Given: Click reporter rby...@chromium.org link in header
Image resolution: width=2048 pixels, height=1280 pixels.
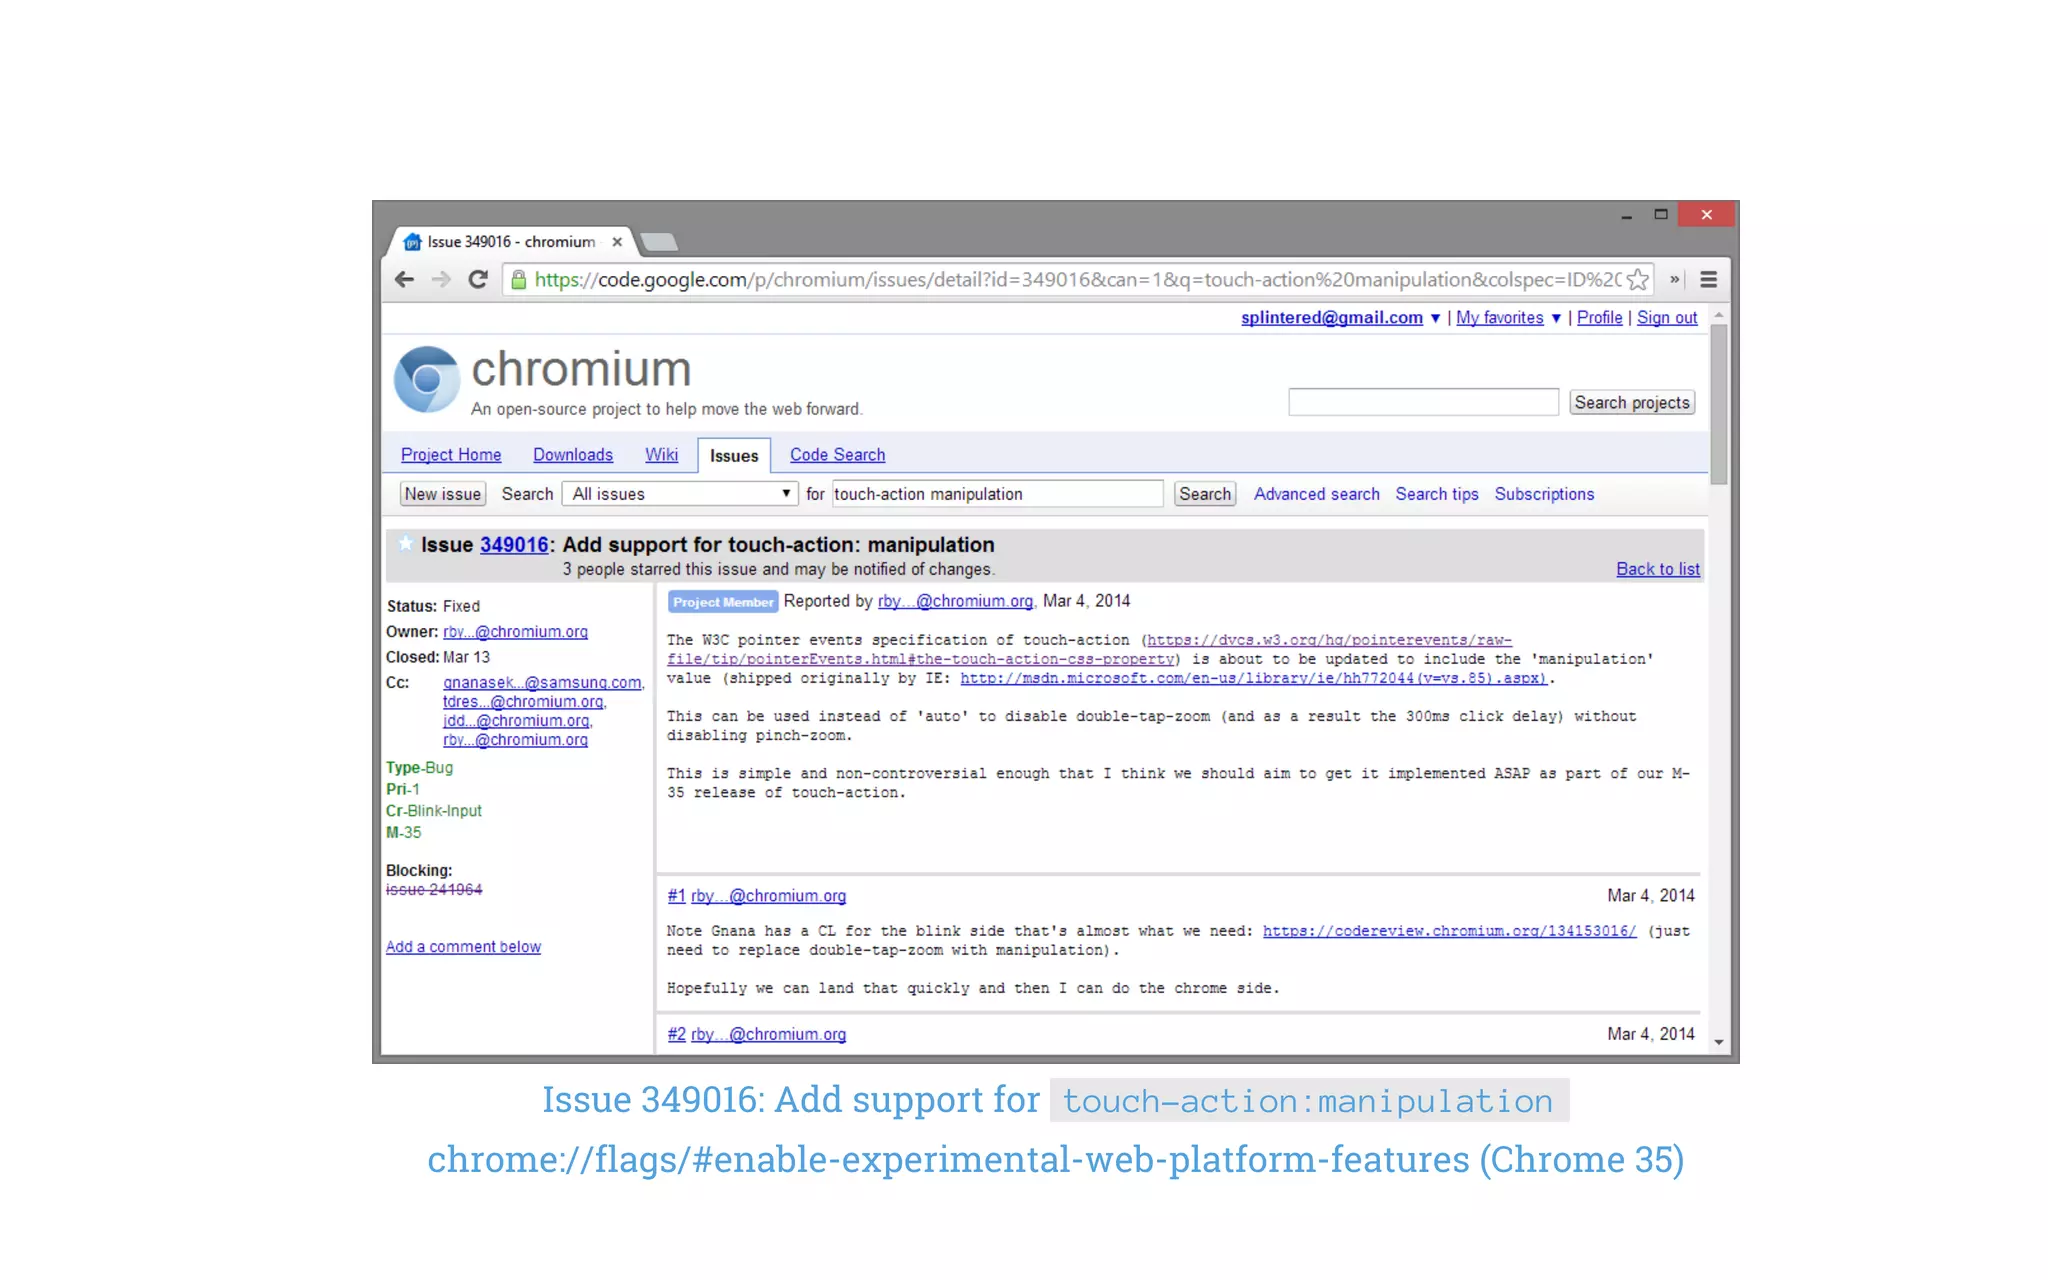Looking at the screenshot, I should click(x=955, y=601).
